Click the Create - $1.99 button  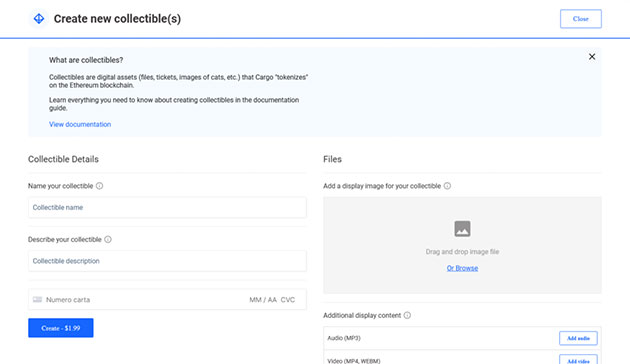[61, 328]
